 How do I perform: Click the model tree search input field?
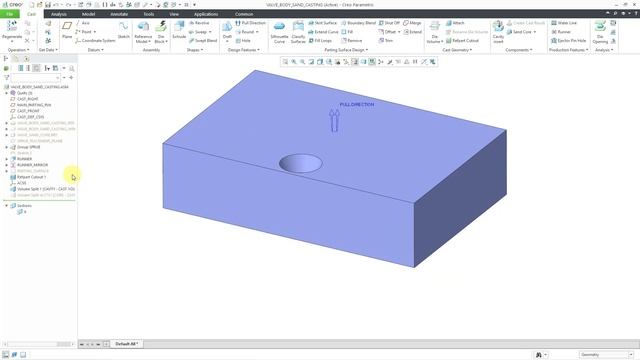tap(35, 77)
